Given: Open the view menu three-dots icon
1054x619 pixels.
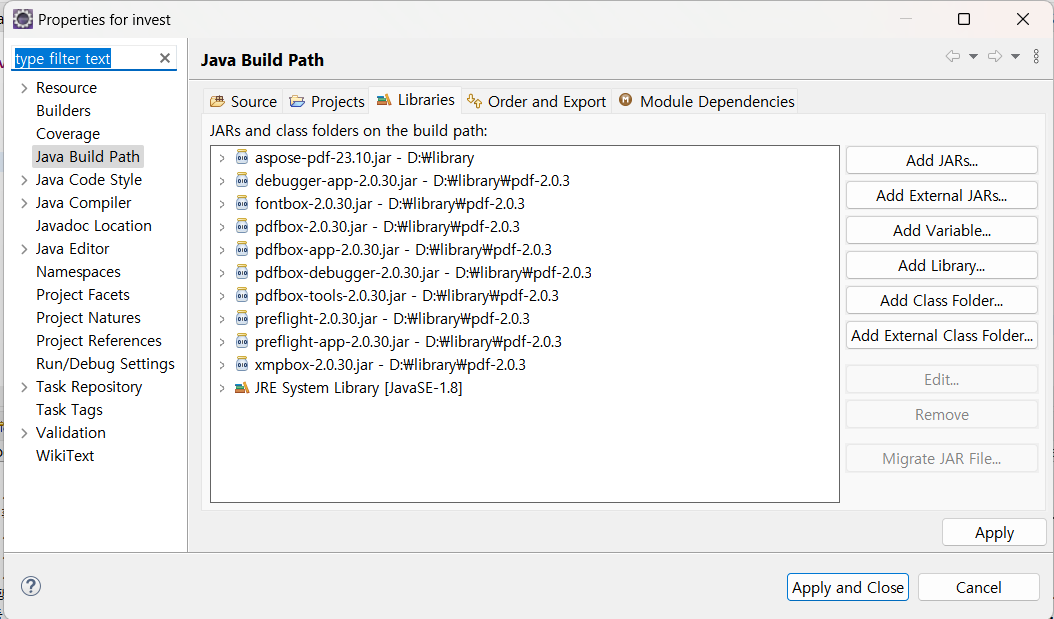Looking at the screenshot, I should pos(1036,56).
